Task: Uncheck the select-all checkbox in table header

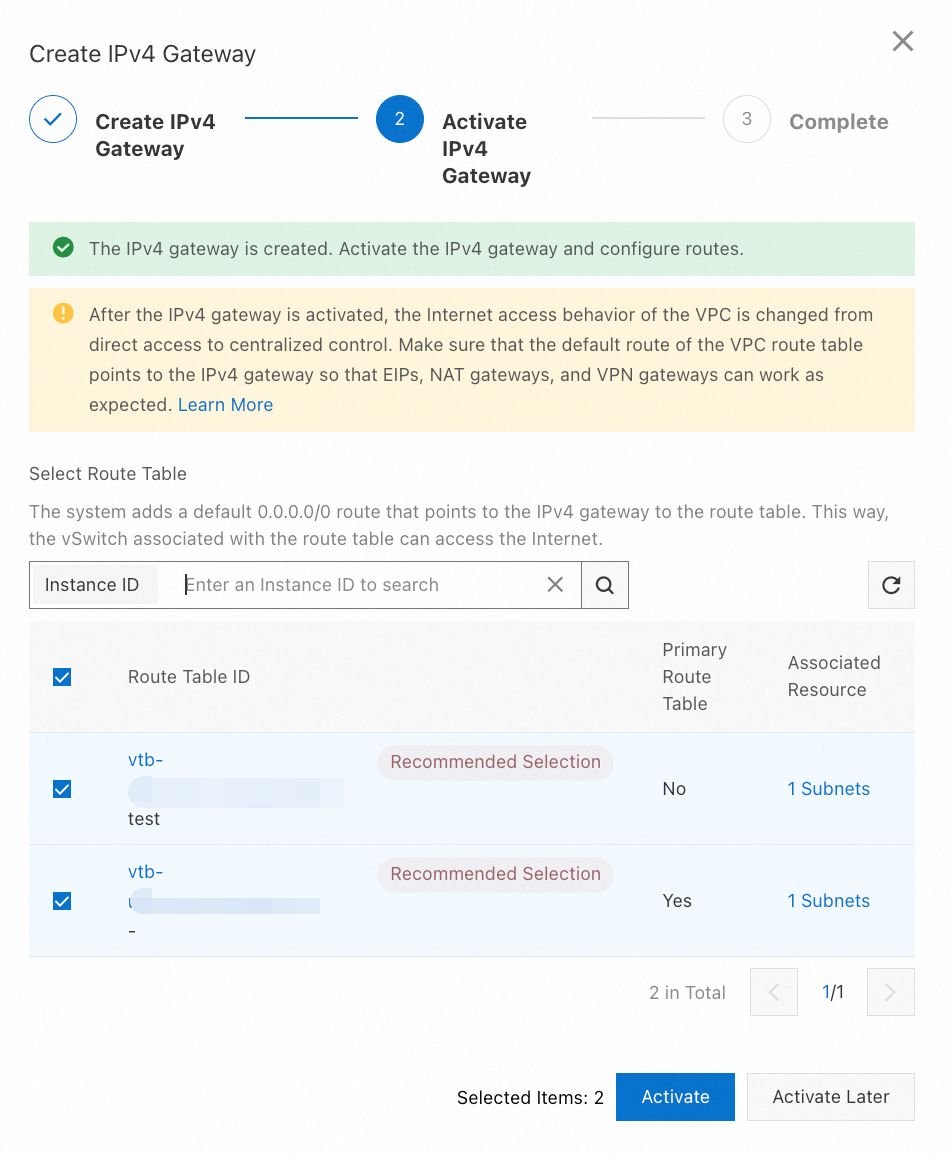Action: click(61, 676)
